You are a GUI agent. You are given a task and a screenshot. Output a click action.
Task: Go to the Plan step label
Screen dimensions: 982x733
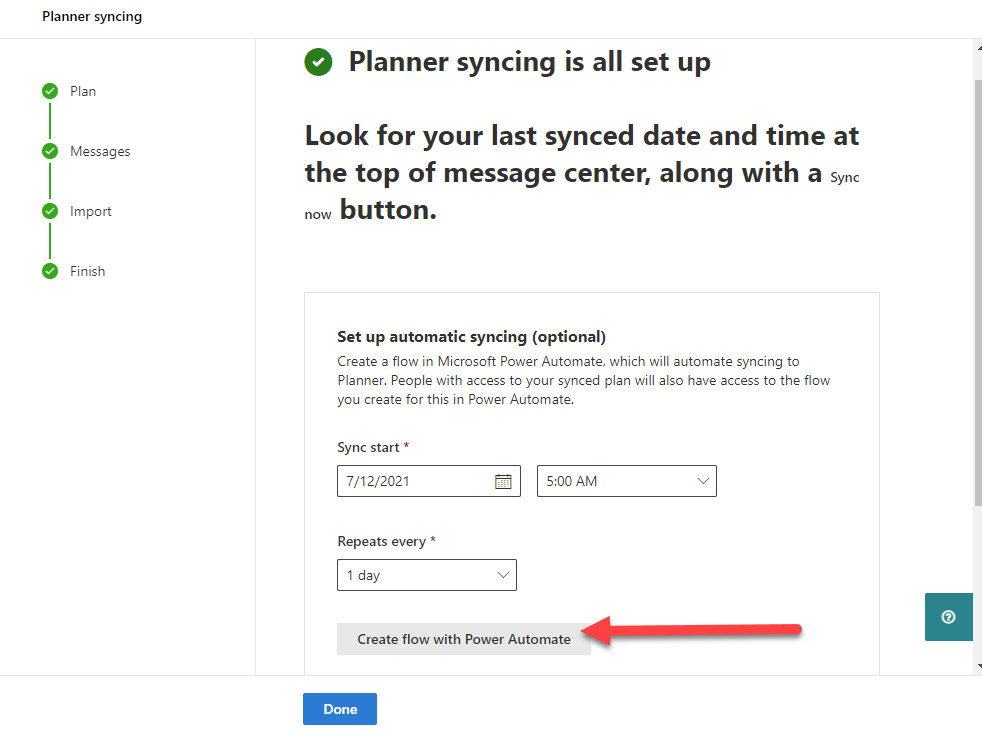pyautogui.click(x=83, y=91)
